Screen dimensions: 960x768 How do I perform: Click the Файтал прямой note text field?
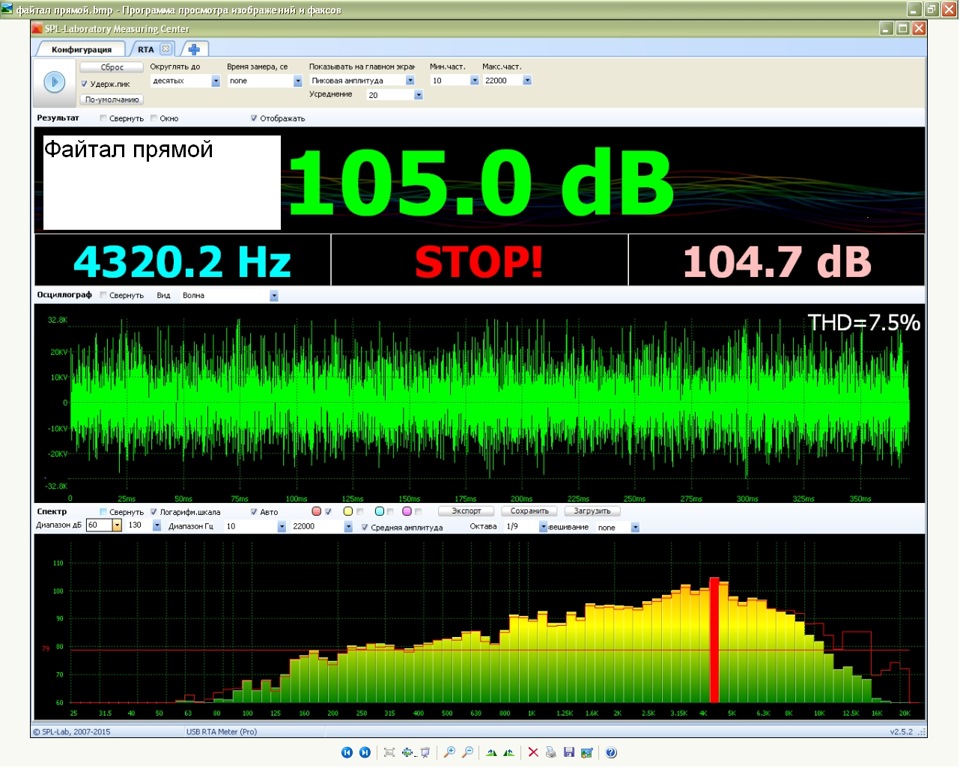[x=162, y=183]
